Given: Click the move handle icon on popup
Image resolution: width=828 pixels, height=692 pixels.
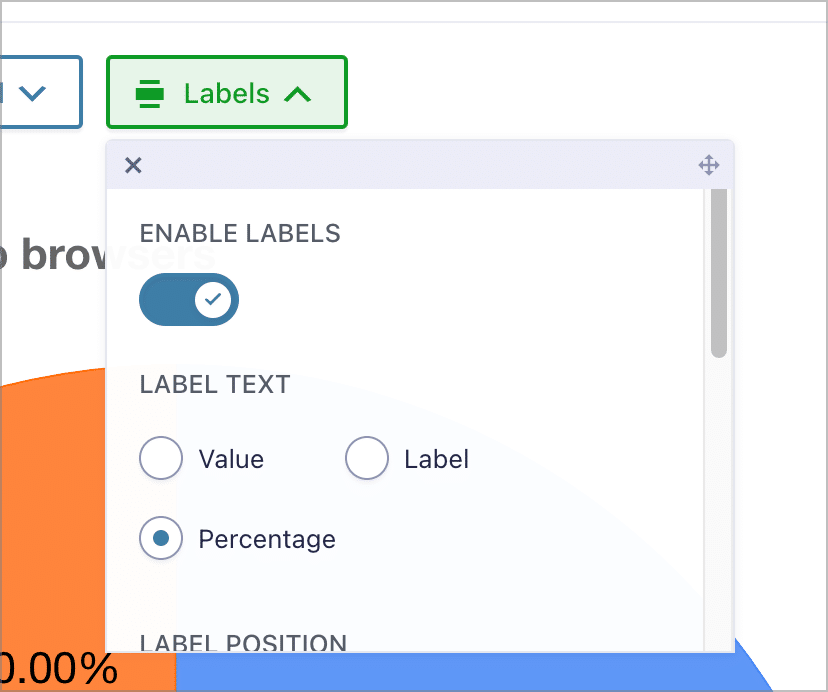Looking at the screenshot, I should coord(709,165).
